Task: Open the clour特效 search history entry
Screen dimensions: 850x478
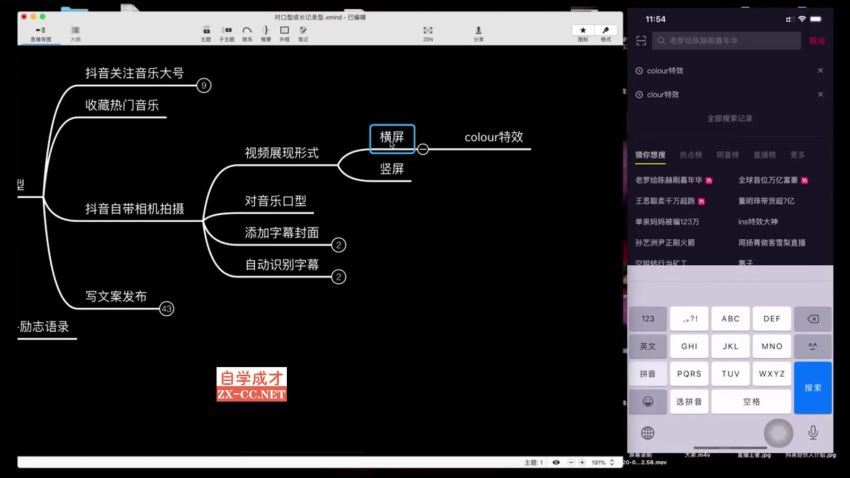Action: click(662, 94)
